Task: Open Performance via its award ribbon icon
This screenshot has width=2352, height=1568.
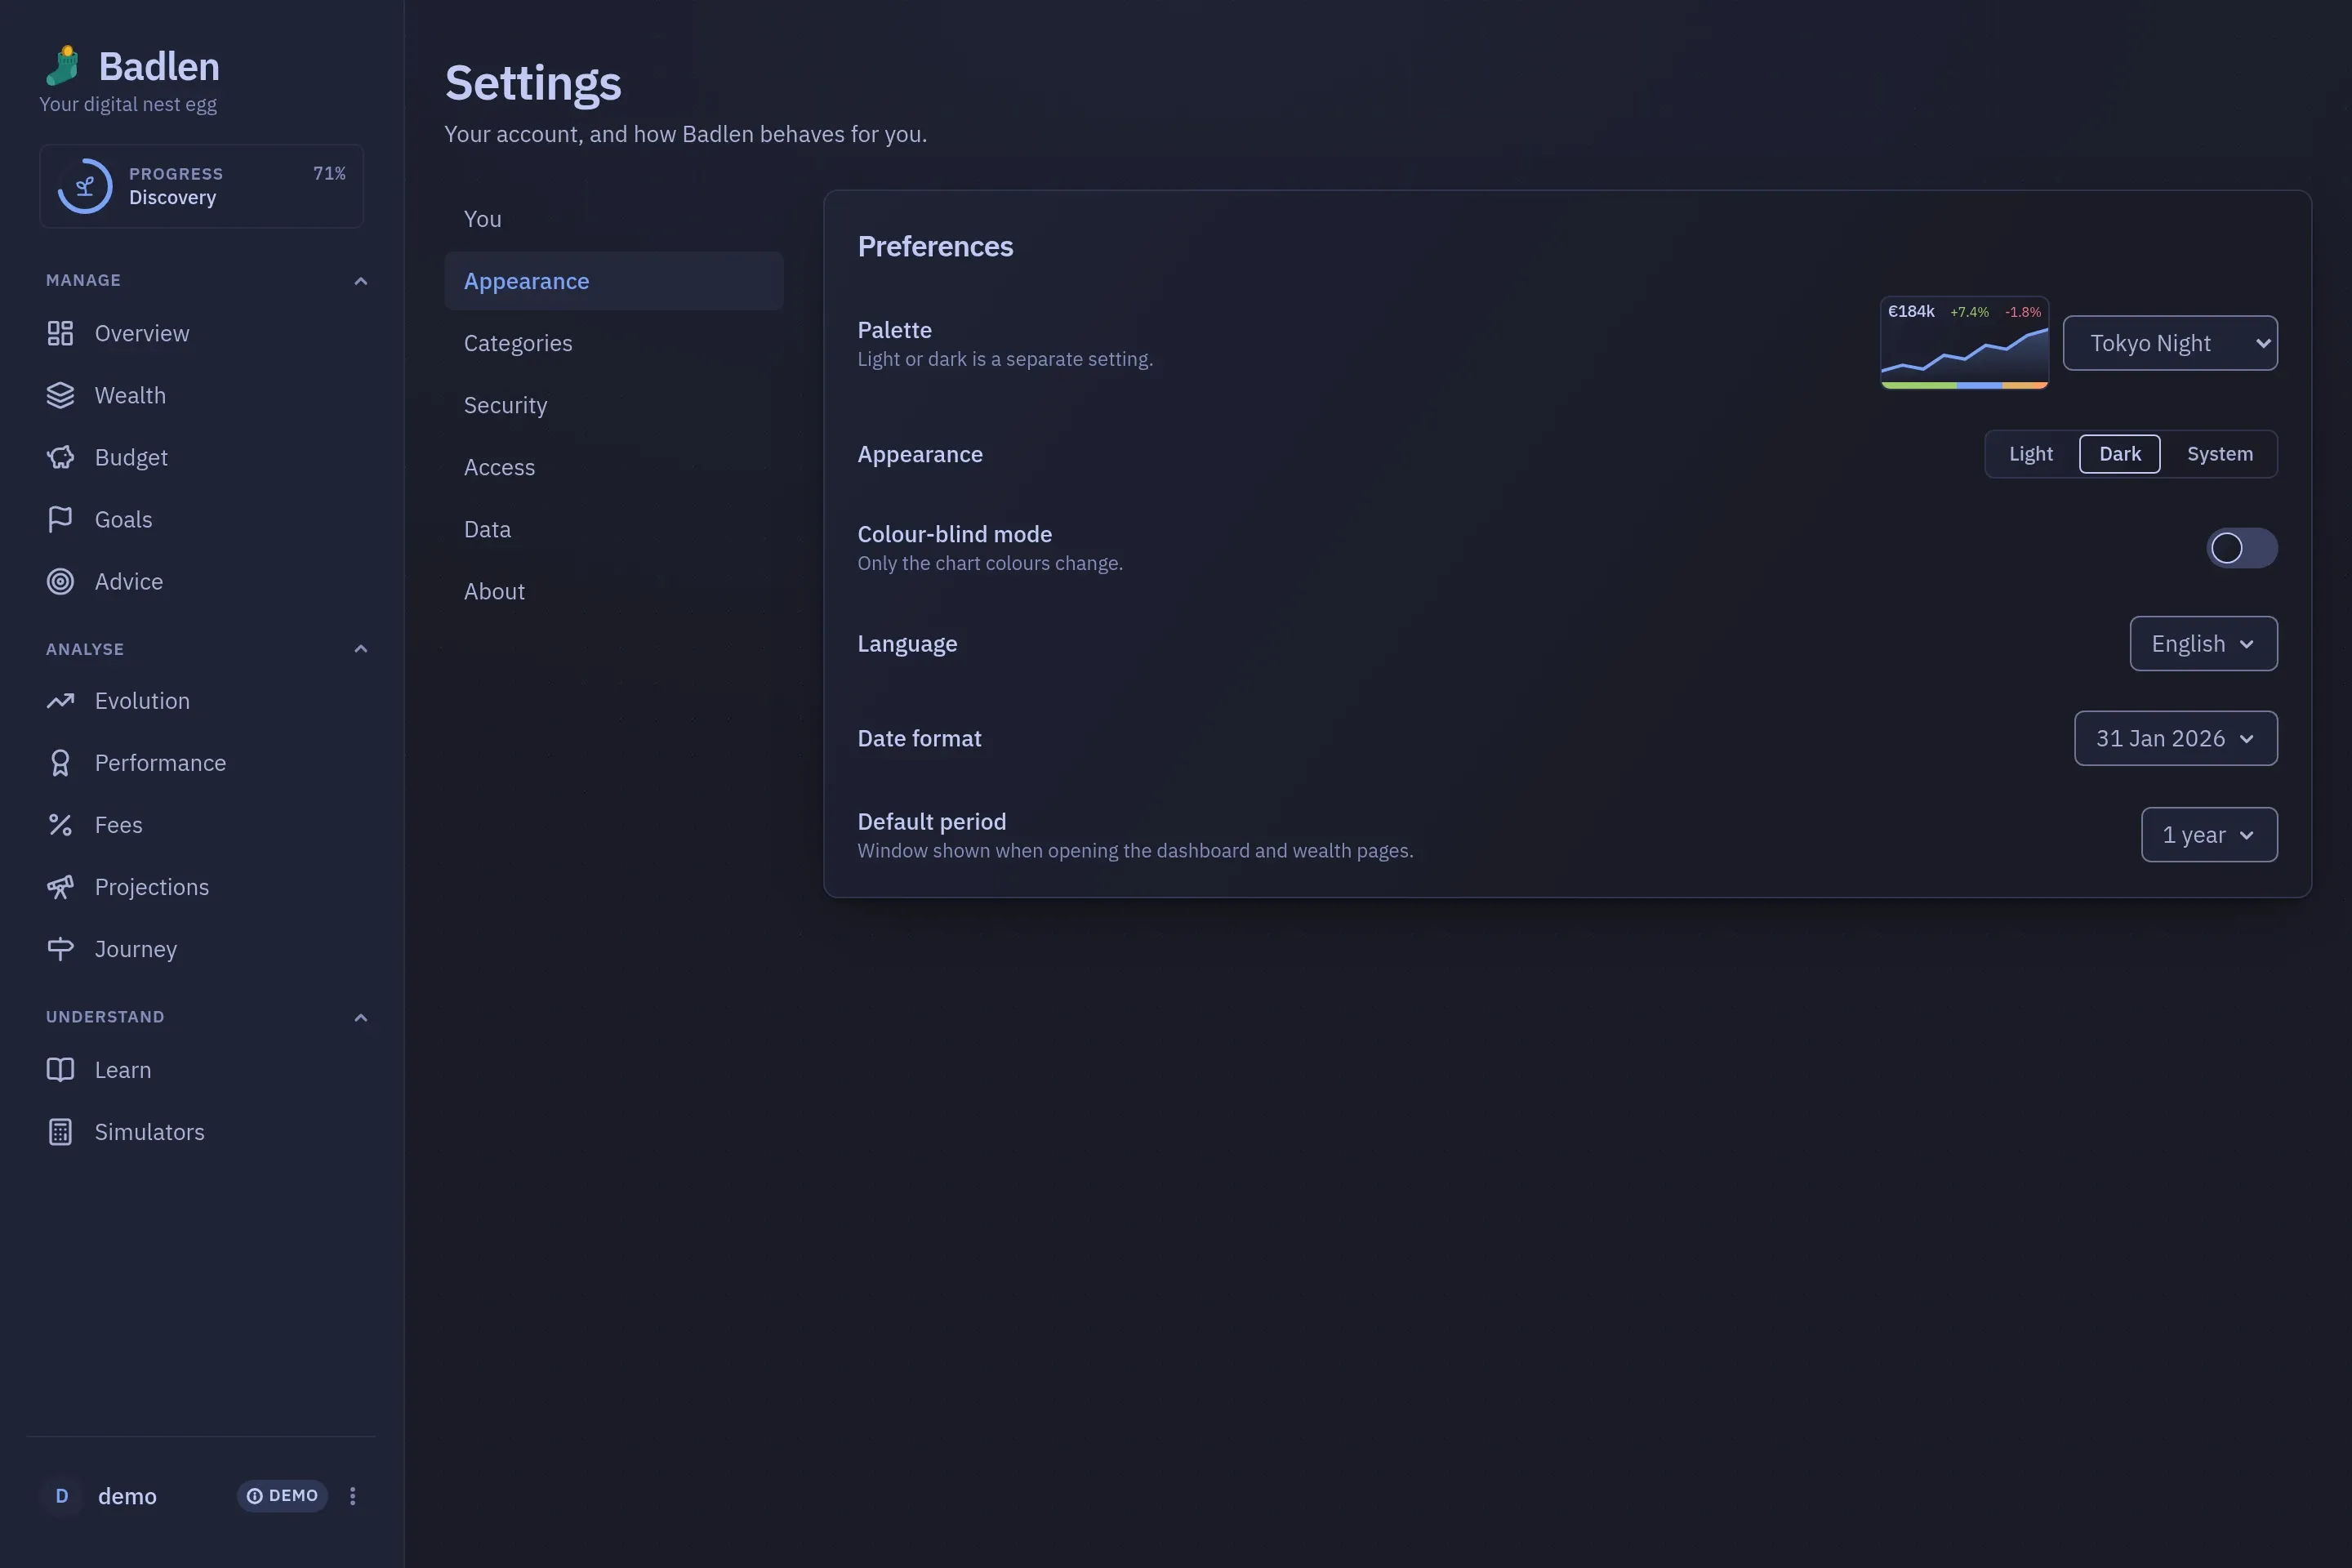Action: (x=60, y=763)
